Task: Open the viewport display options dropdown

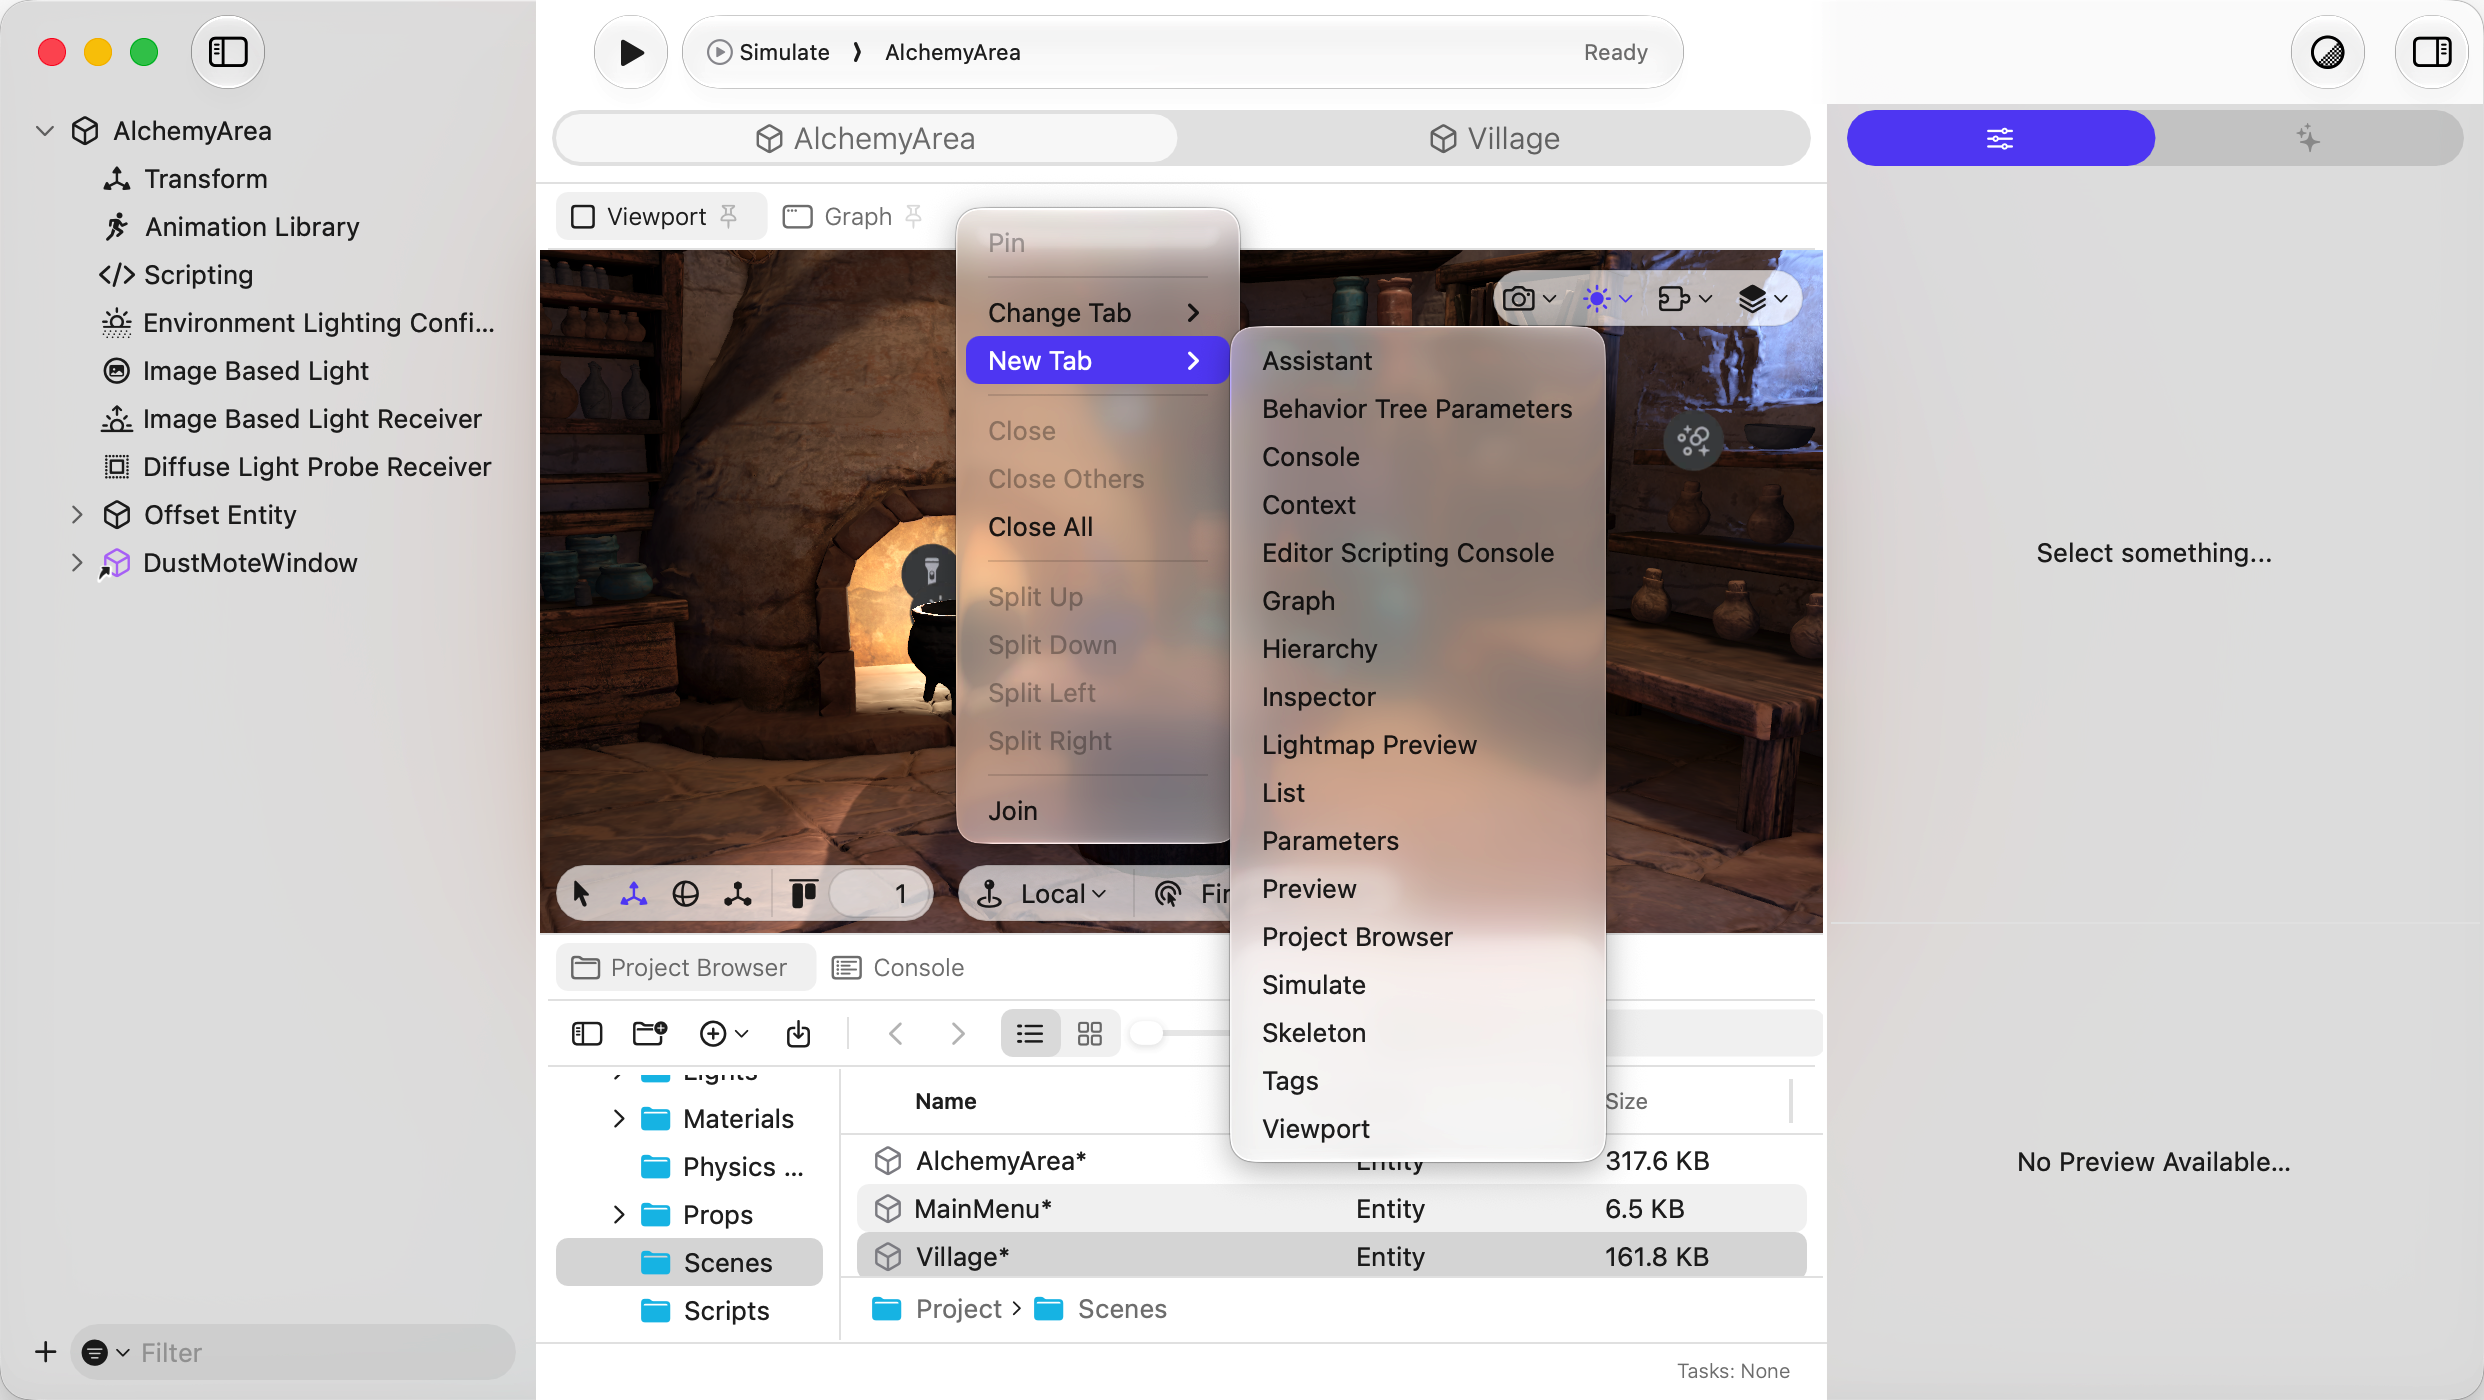Action: [1685, 299]
